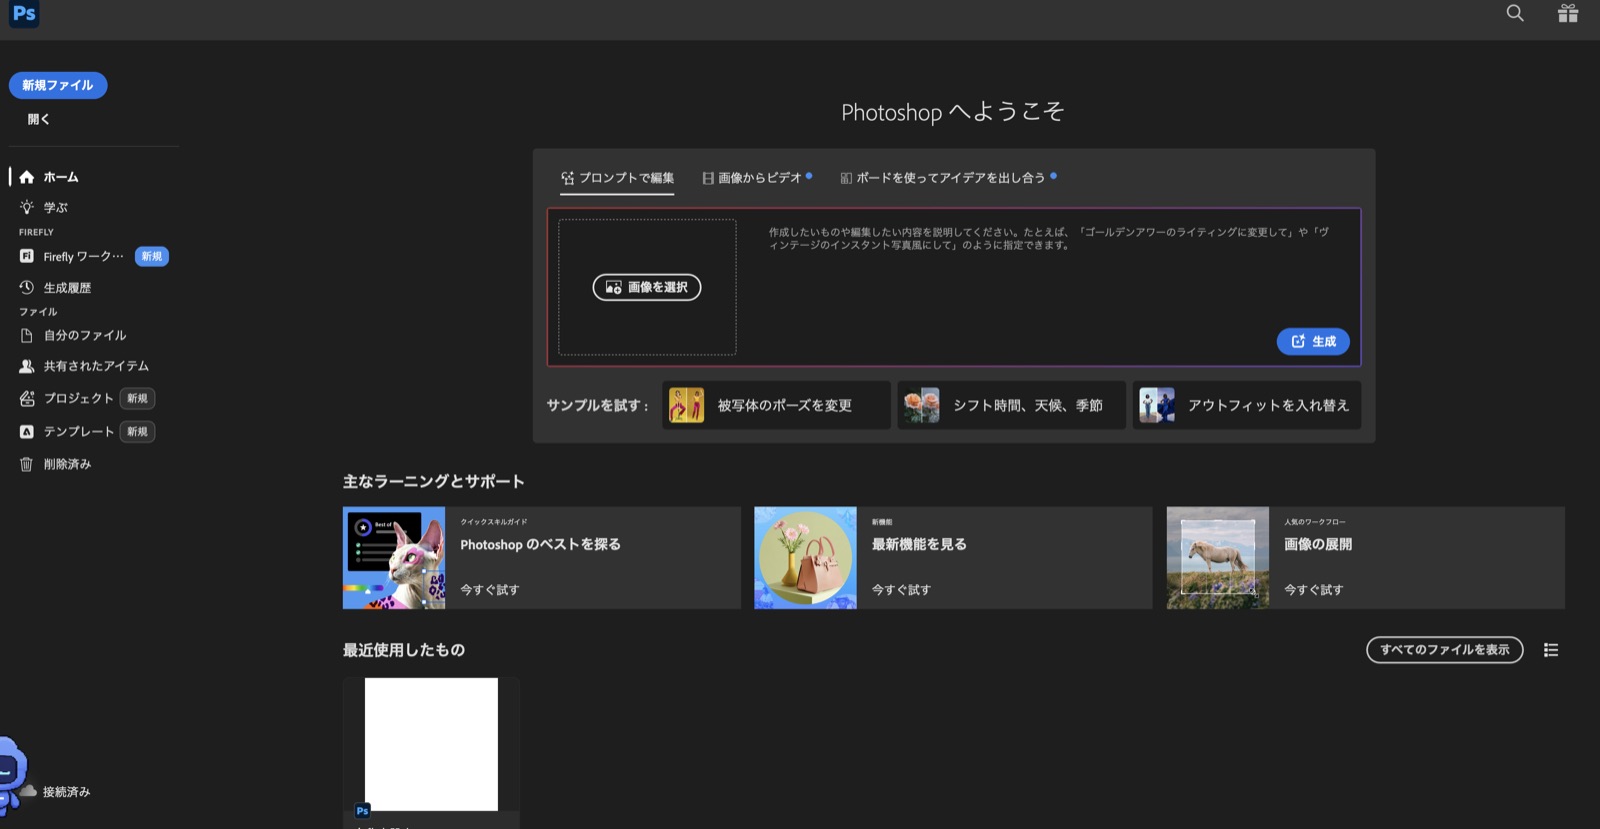Click the Ps badge on recent file
The width and height of the screenshot is (1600, 829).
[362, 811]
